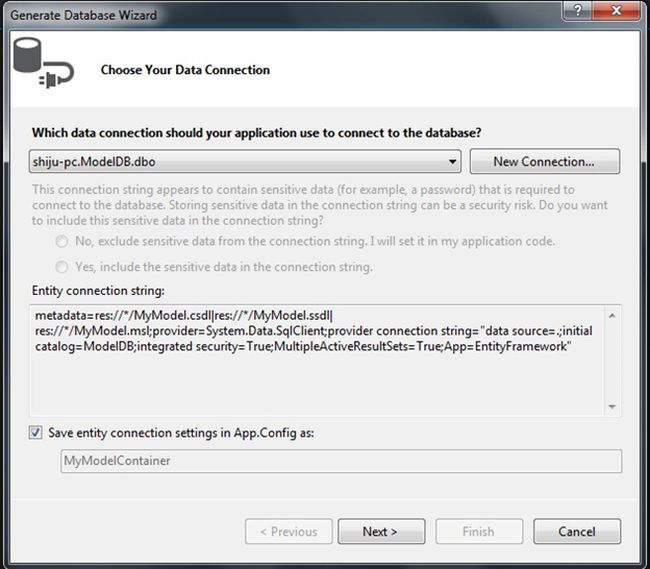650x569 pixels.
Task: Select 'No, exclude sensitive data' radio option
Action: tap(63, 242)
